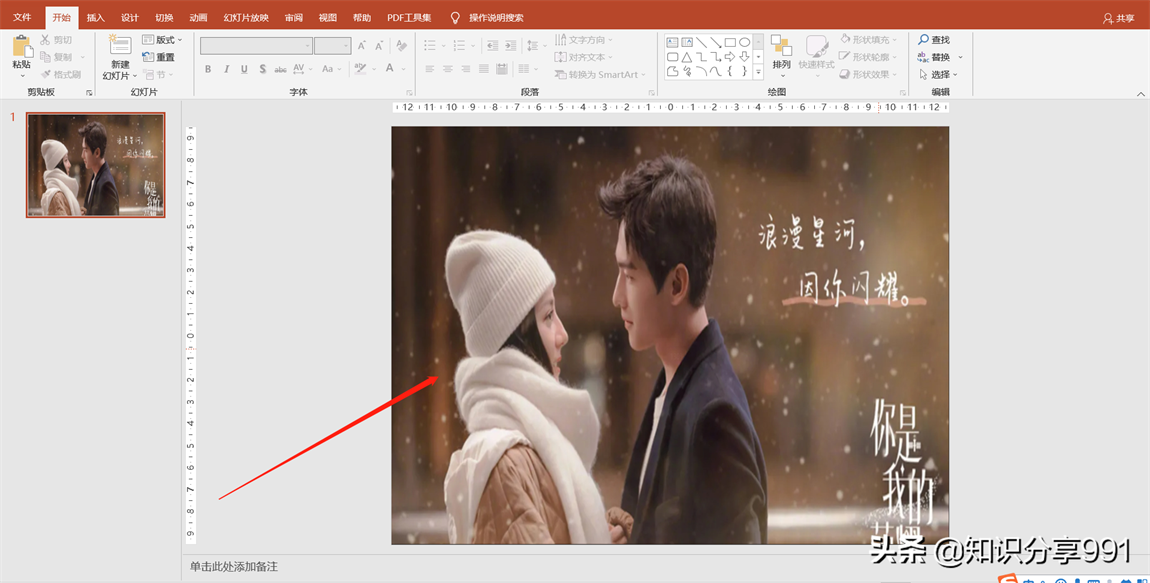Switch to the Insert (插入) tab
Viewport: 1150px width, 583px height.
tap(95, 18)
